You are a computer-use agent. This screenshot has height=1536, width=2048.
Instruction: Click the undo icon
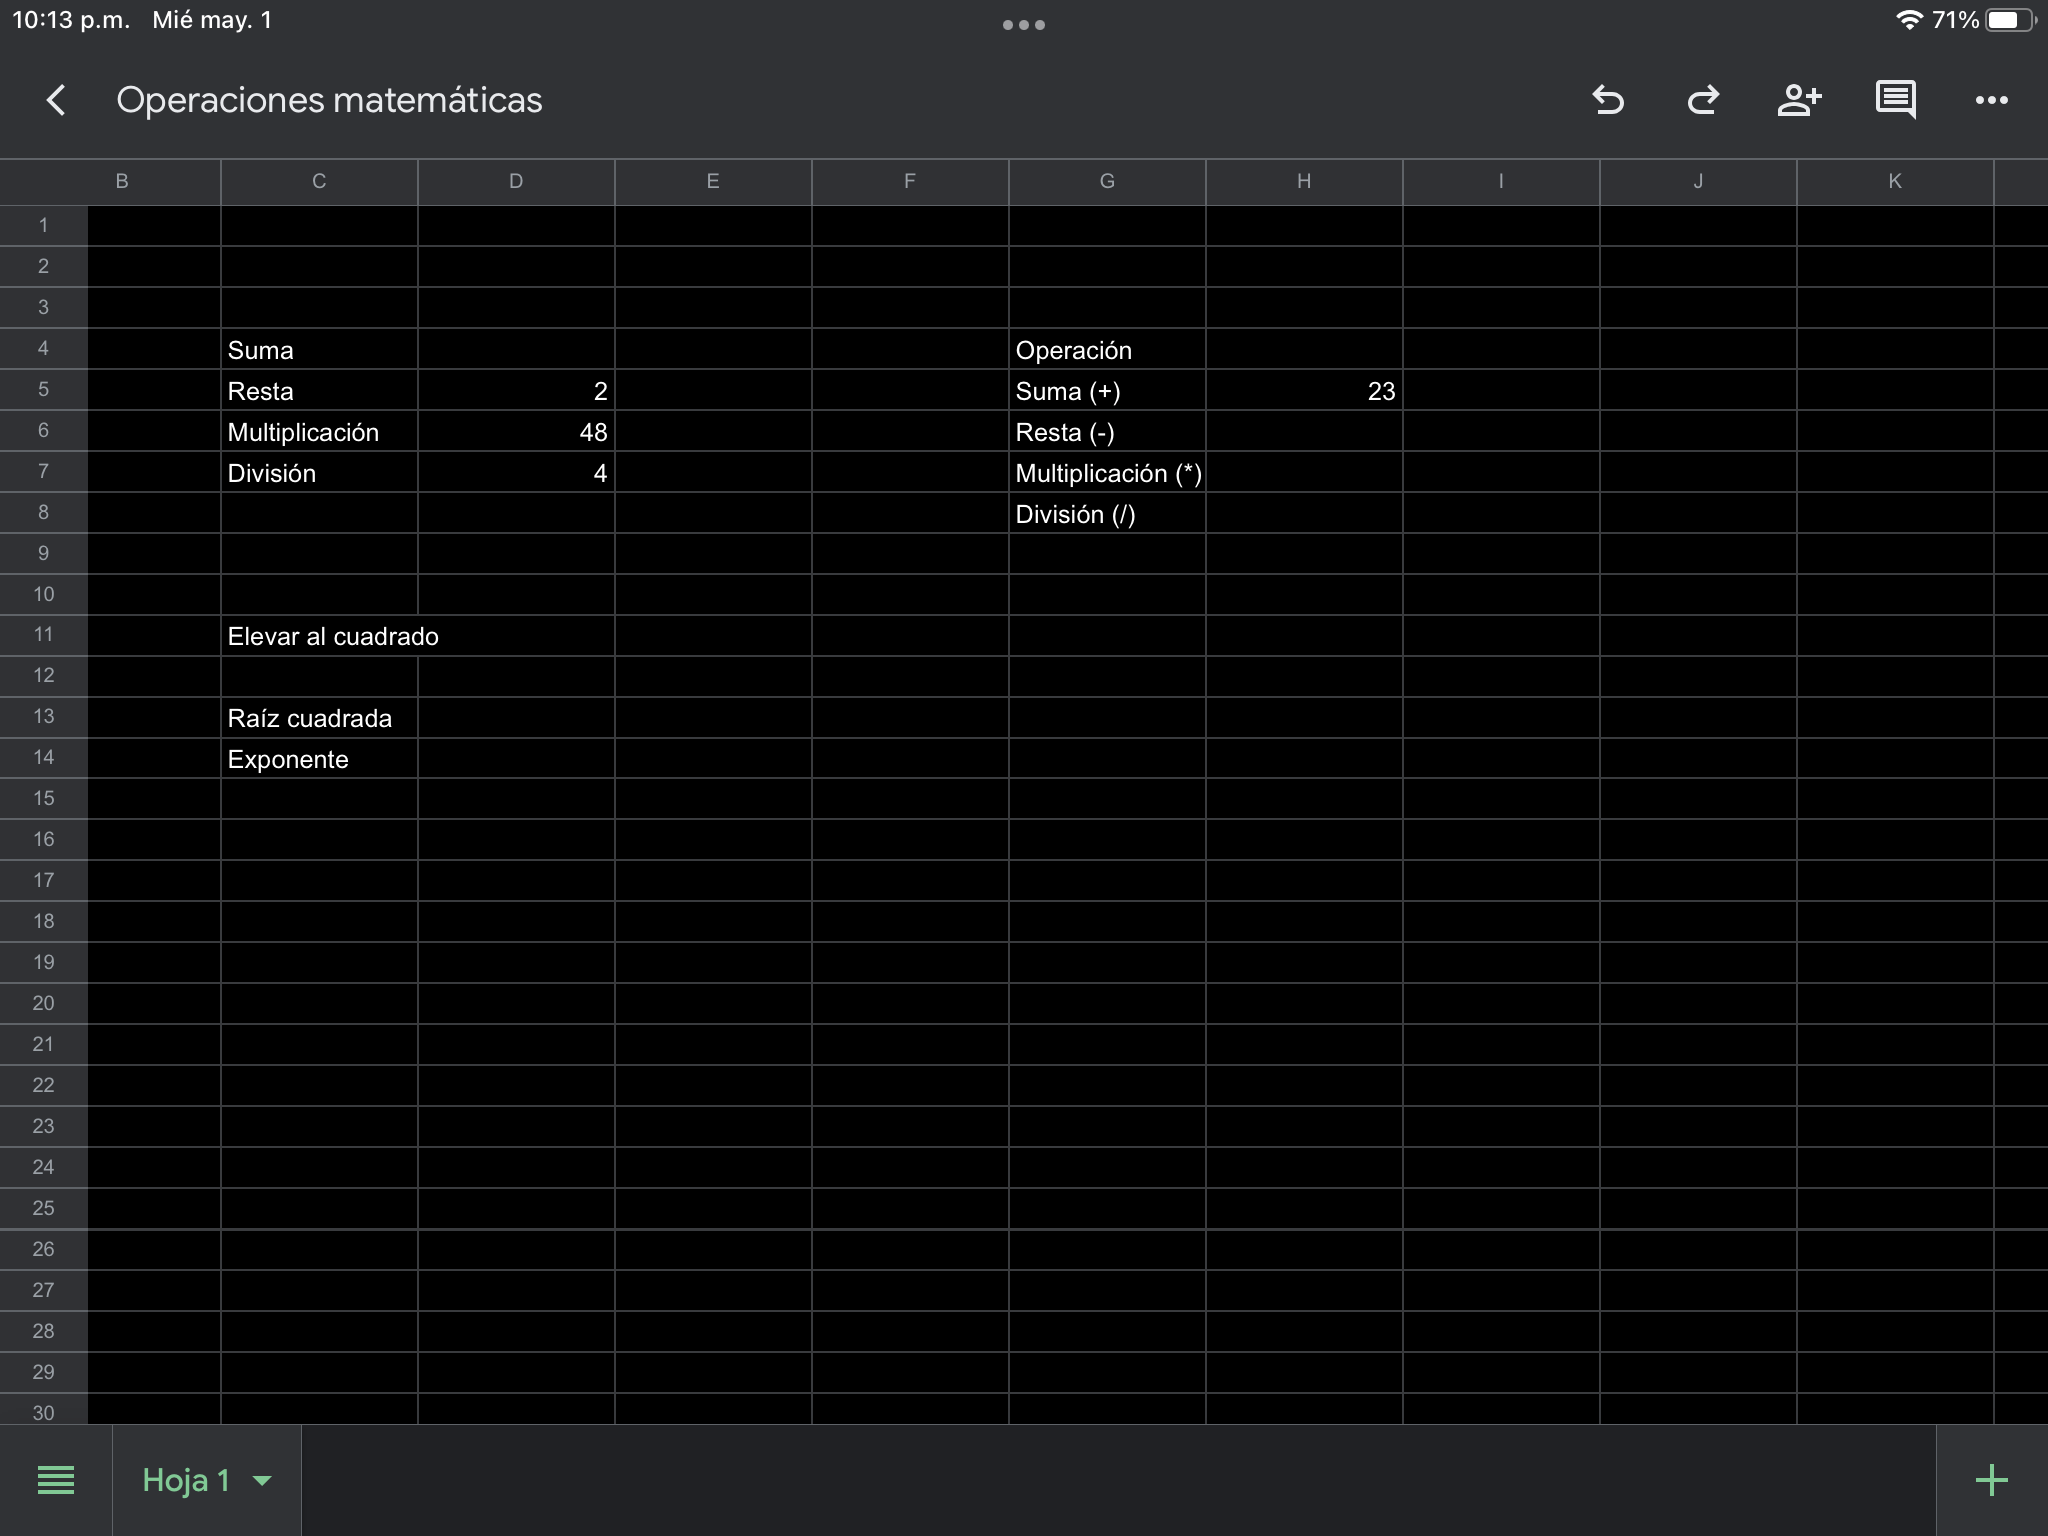(1608, 100)
